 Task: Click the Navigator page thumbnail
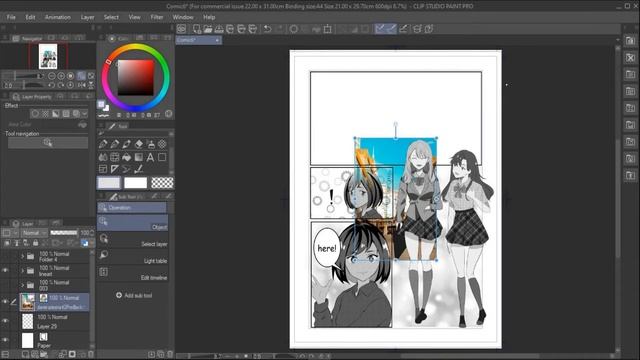click(x=48, y=56)
